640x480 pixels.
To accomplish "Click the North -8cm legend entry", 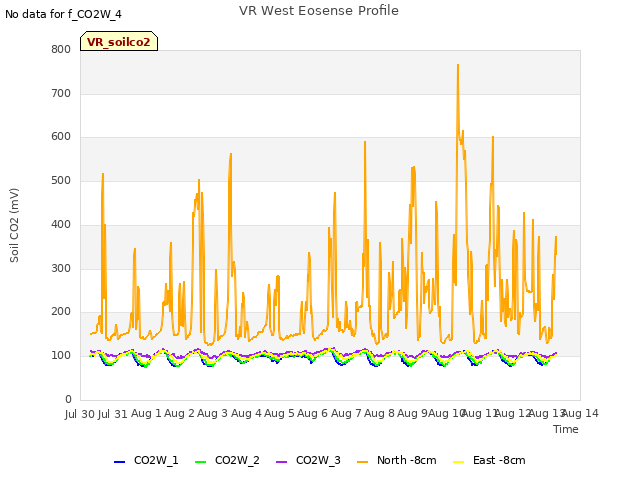I will 397,460.
